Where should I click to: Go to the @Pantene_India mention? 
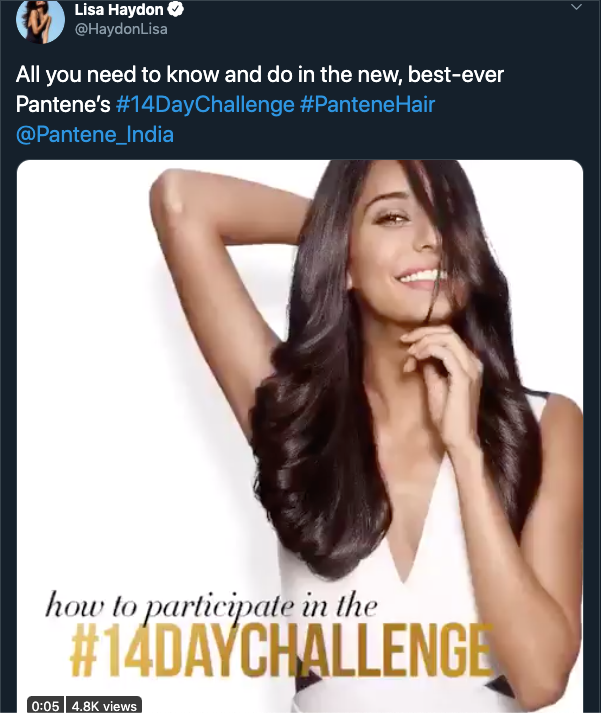[95, 135]
